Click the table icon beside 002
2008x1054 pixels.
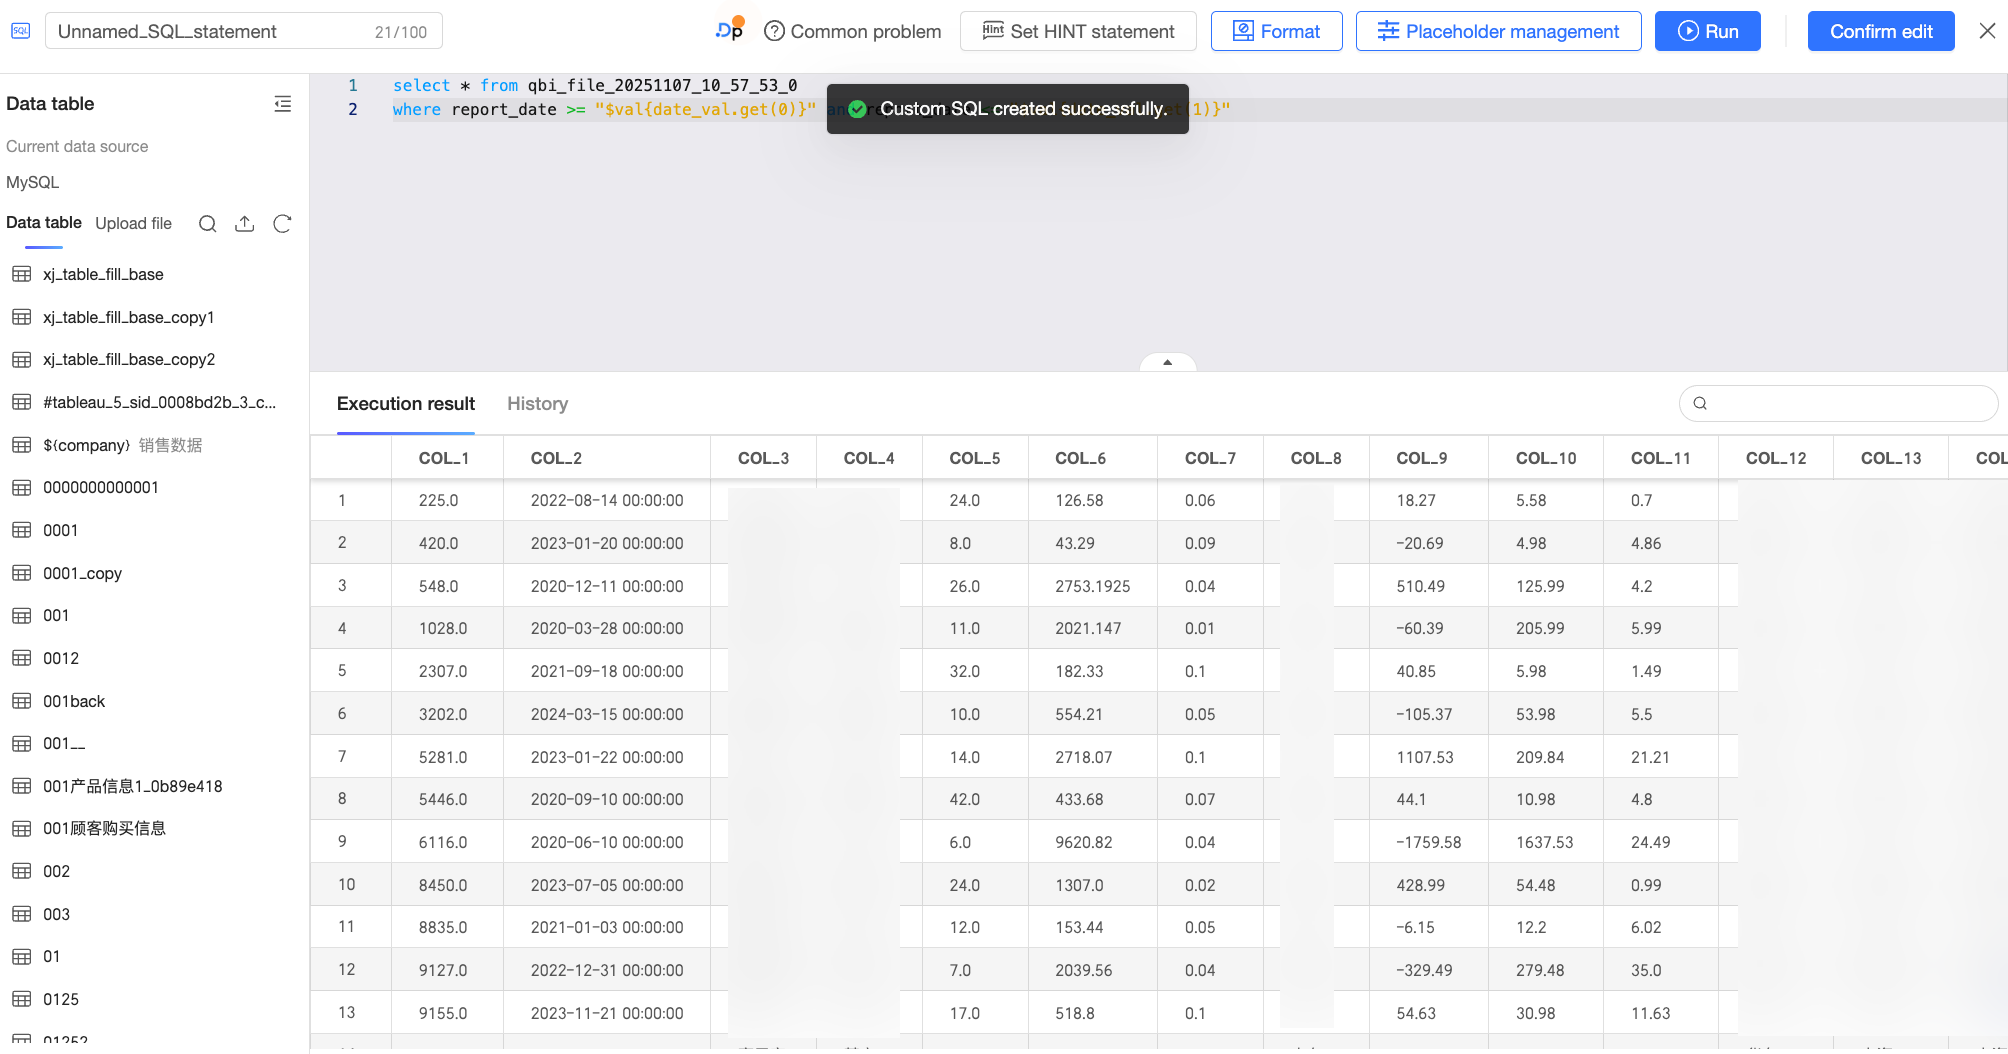(22, 871)
